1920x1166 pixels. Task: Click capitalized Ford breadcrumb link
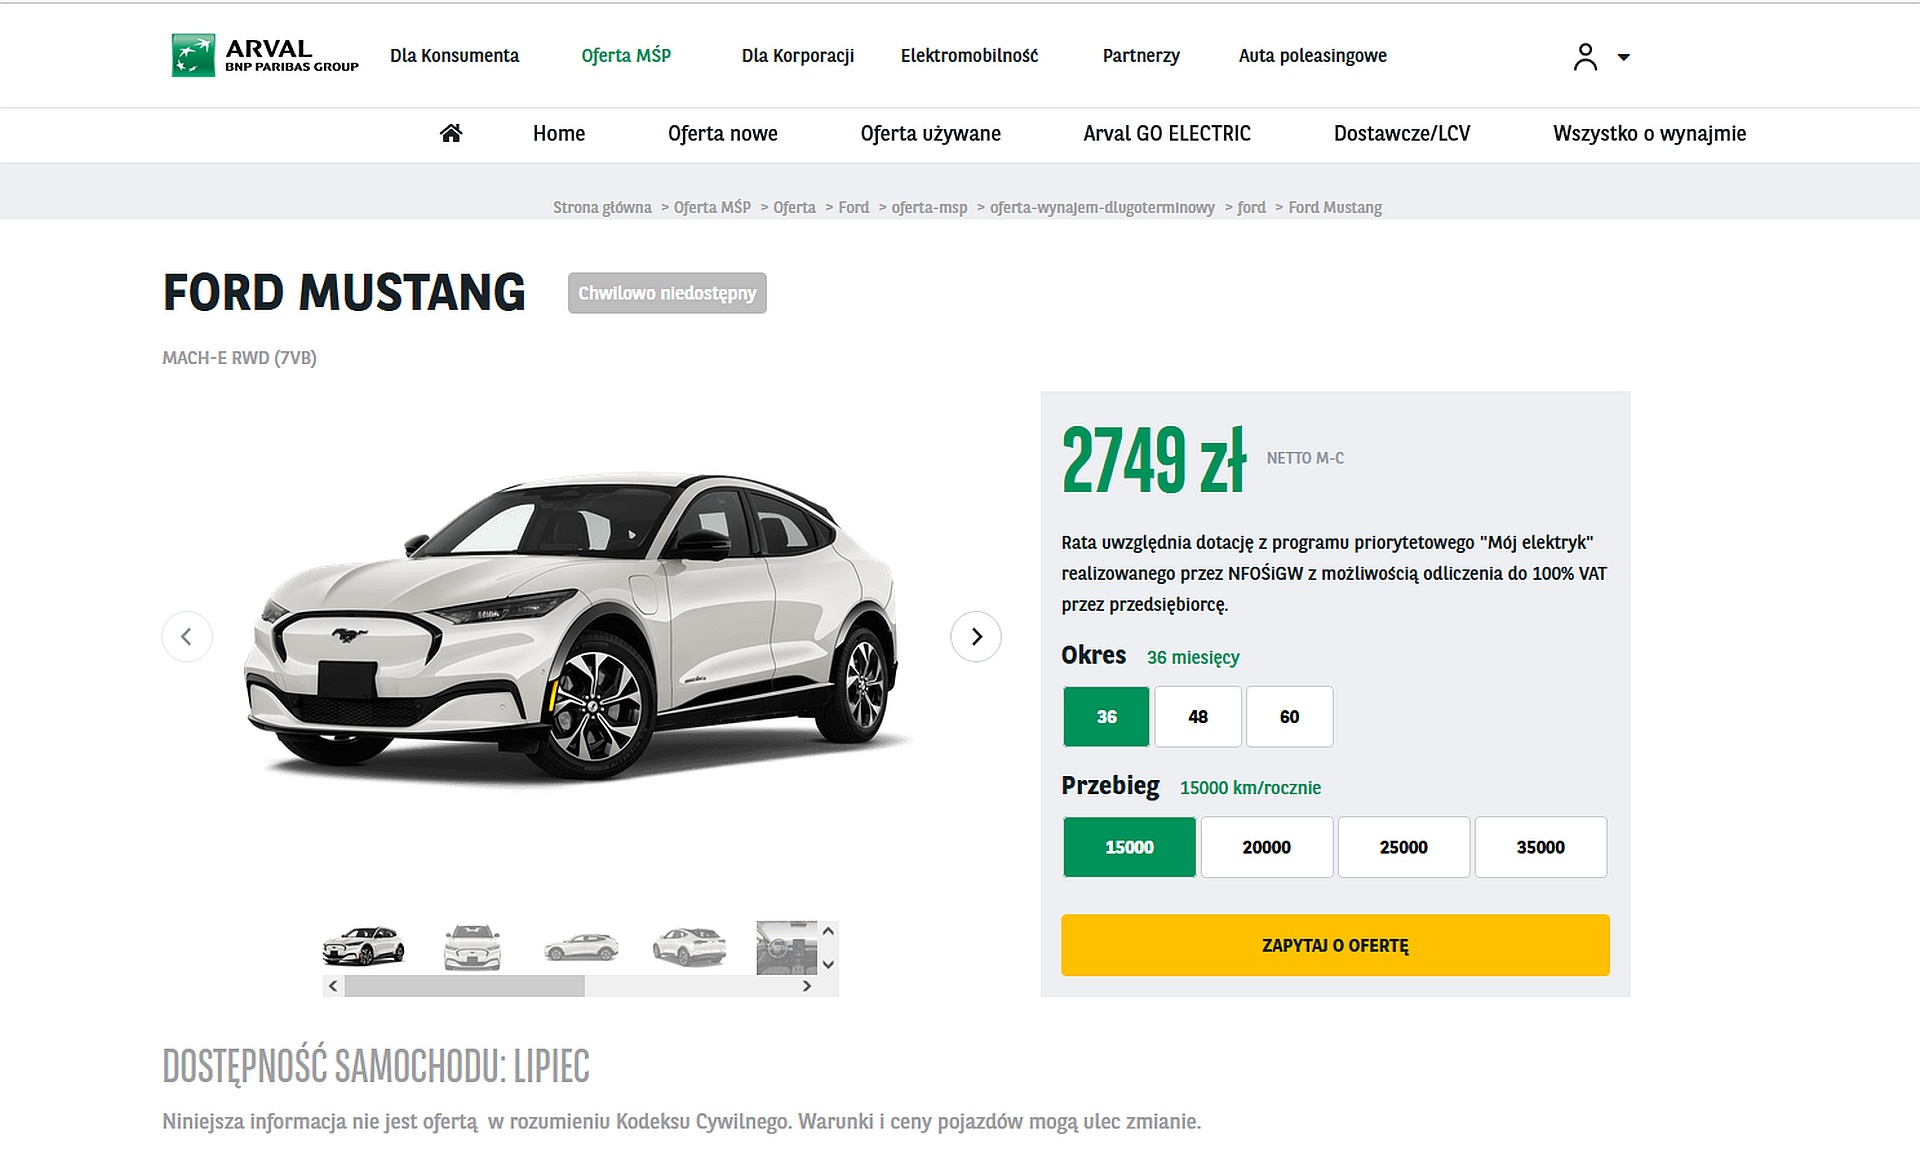(x=854, y=207)
